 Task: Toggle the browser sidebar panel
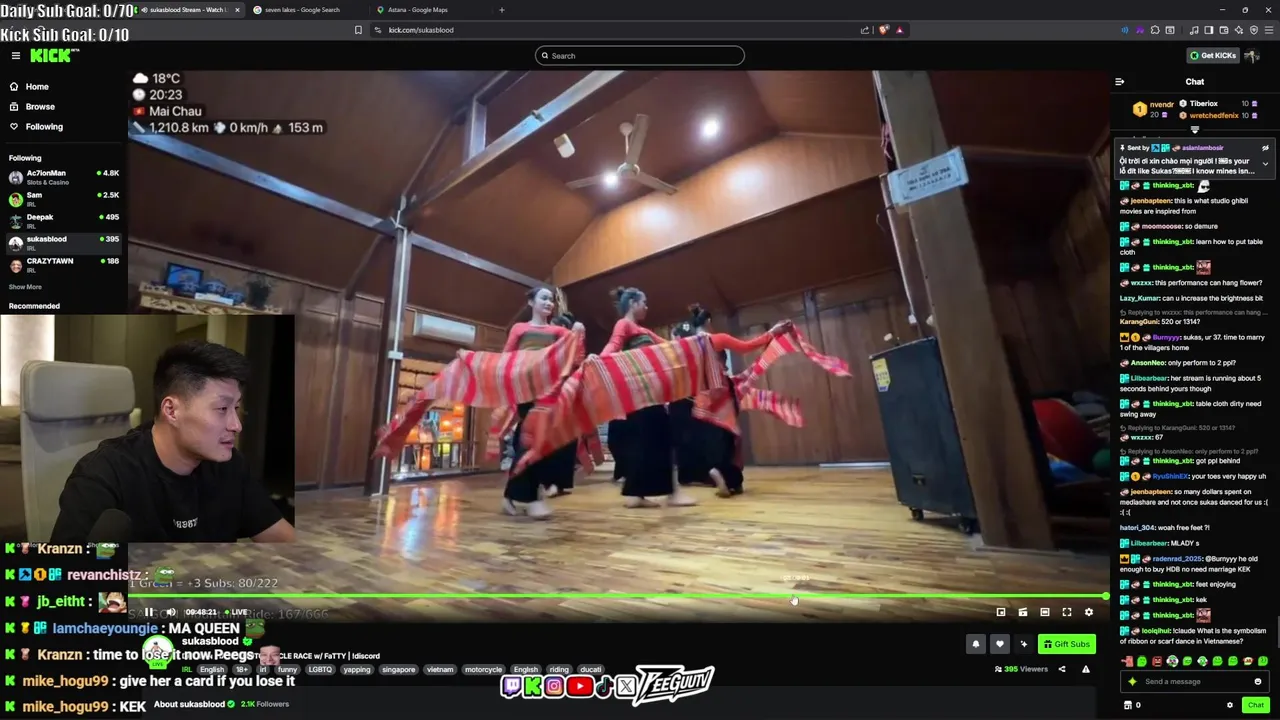tap(1208, 30)
